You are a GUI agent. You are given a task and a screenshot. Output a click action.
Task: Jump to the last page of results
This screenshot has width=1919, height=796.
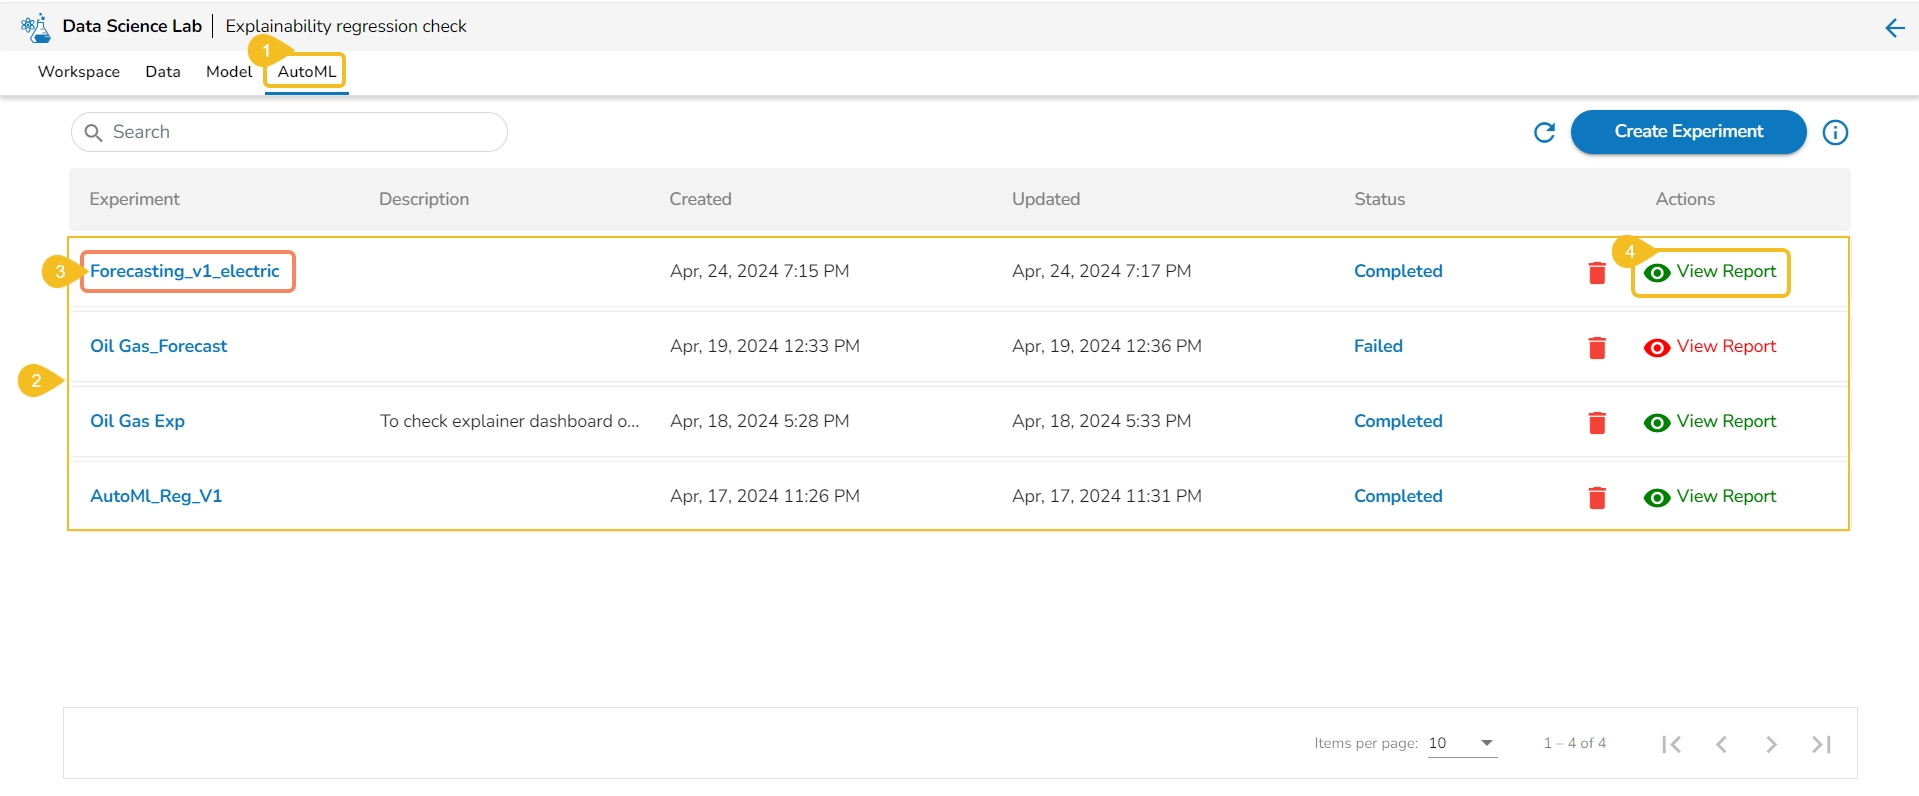[1821, 744]
